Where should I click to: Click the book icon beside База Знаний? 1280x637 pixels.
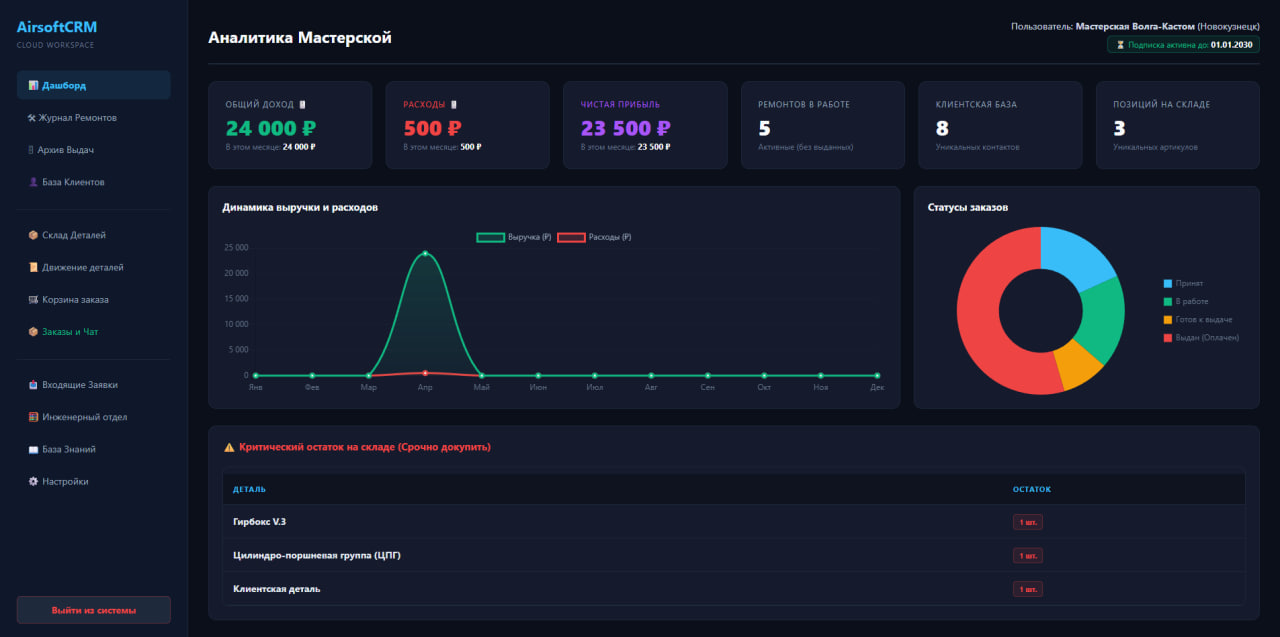[33, 449]
